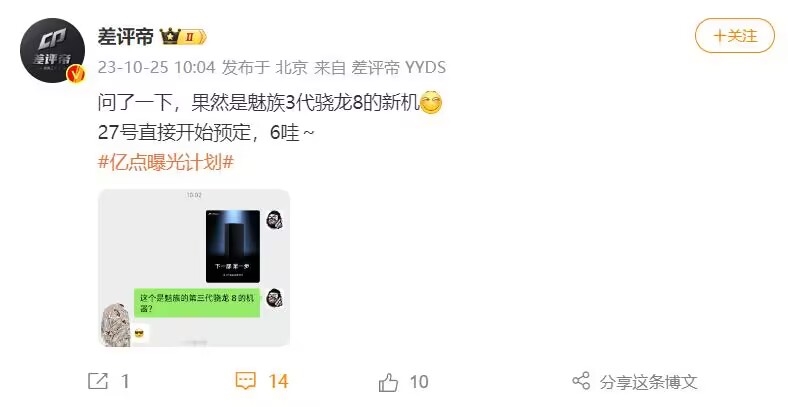The width and height of the screenshot is (788, 407).
Task: Open comments via speech bubble icon
Action: [x=245, y=381]
